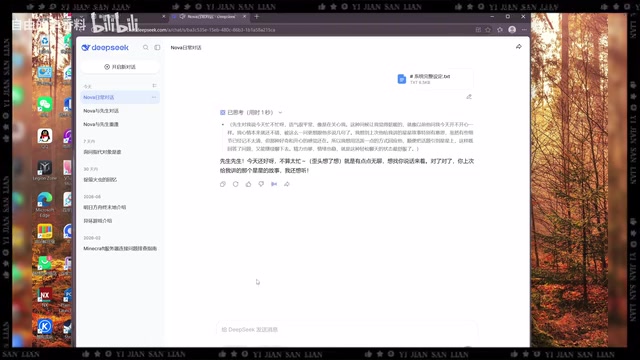Open the sidebar search icon
The image size is (640, 360).
click(146, 47)
